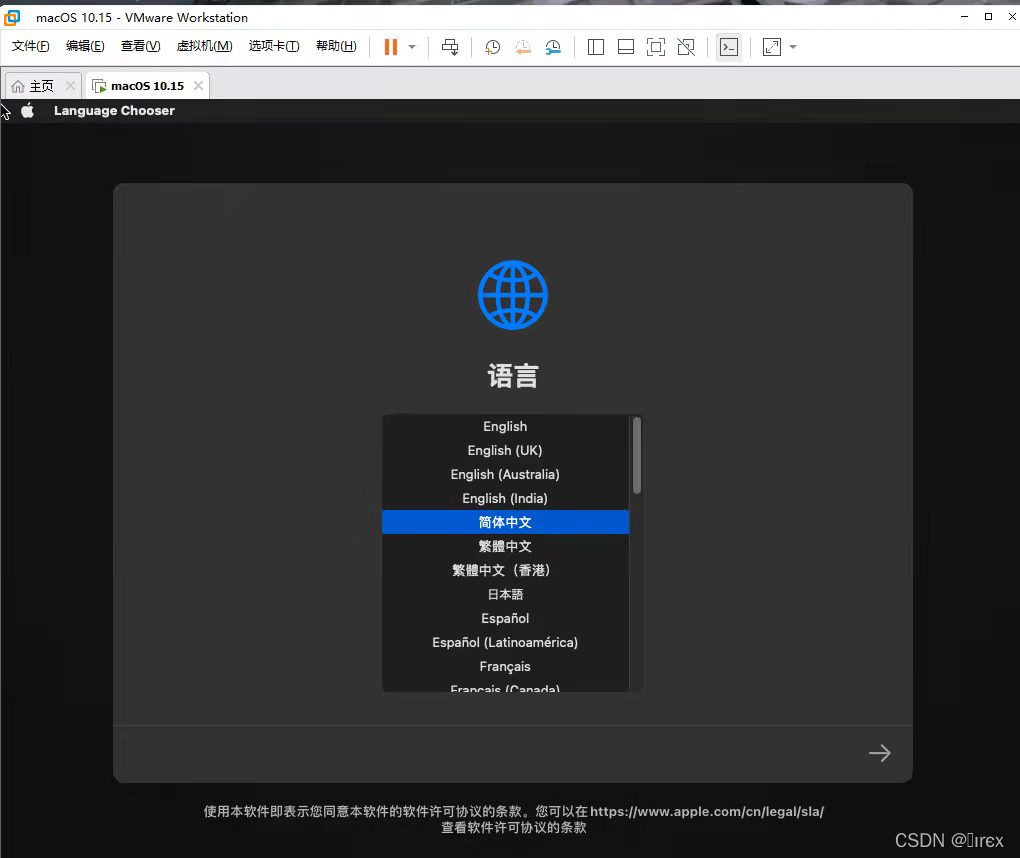
Task: Open the Language Chooser menu
Action: tap(114, 111)
